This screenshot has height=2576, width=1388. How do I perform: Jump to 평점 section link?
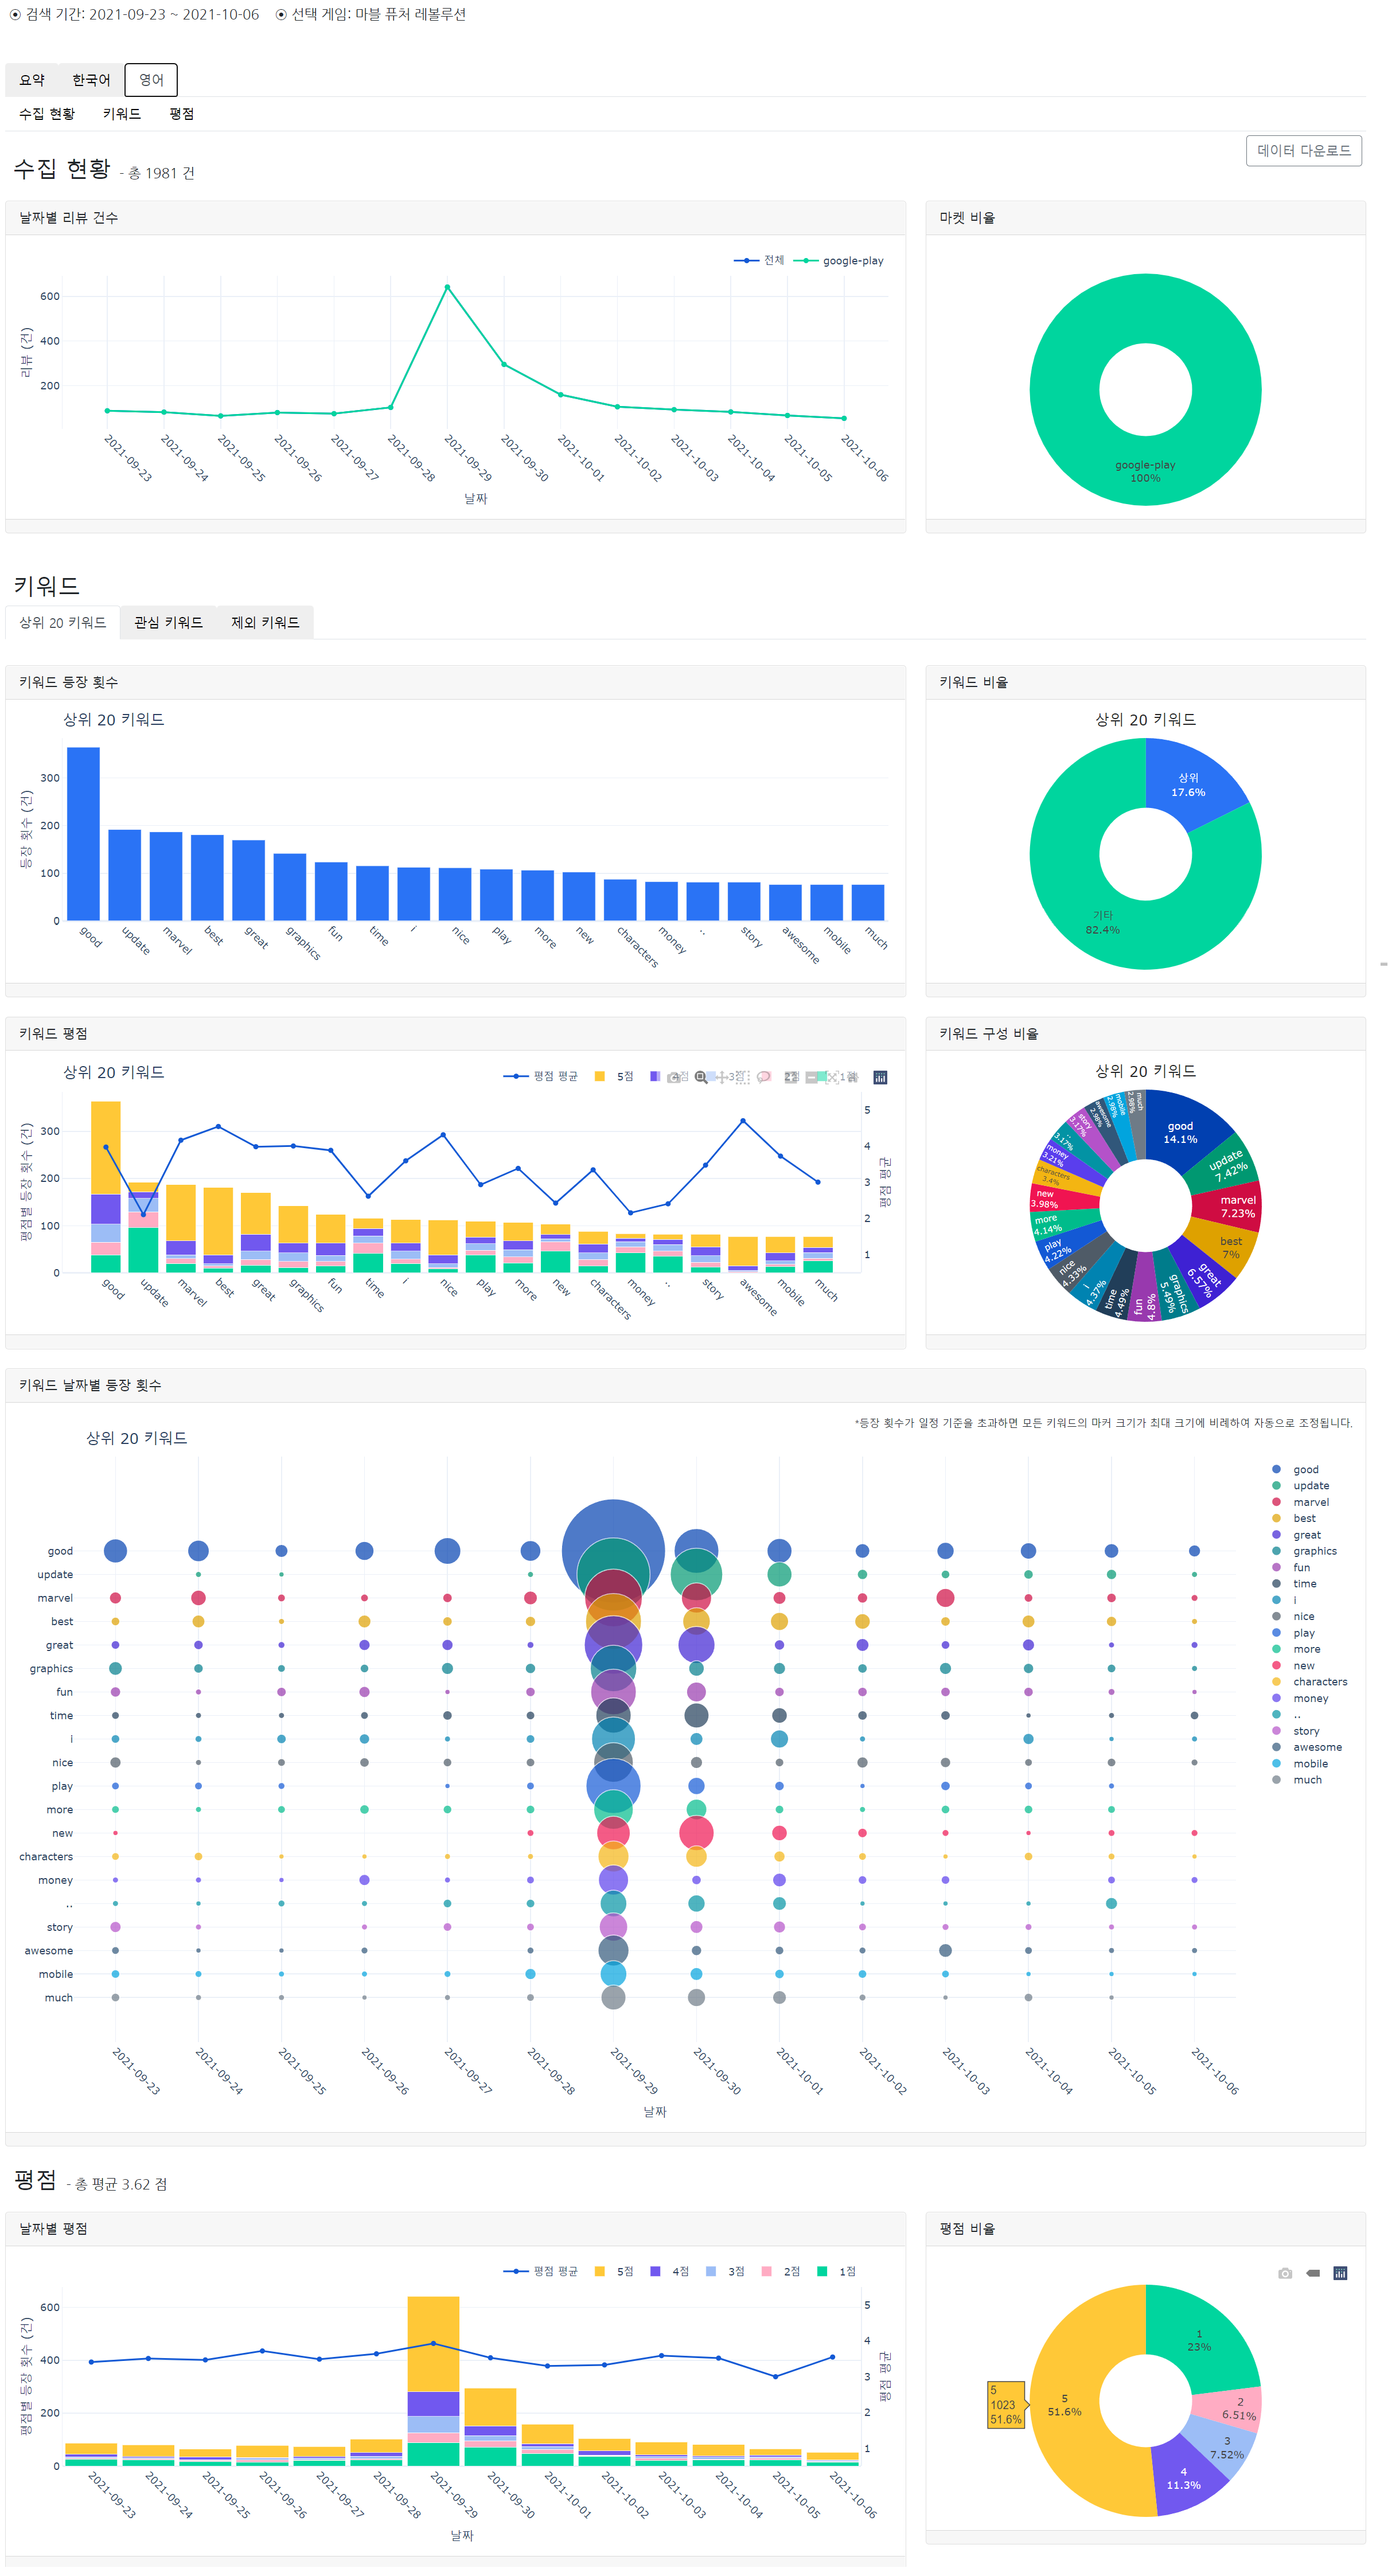(181, 114)
